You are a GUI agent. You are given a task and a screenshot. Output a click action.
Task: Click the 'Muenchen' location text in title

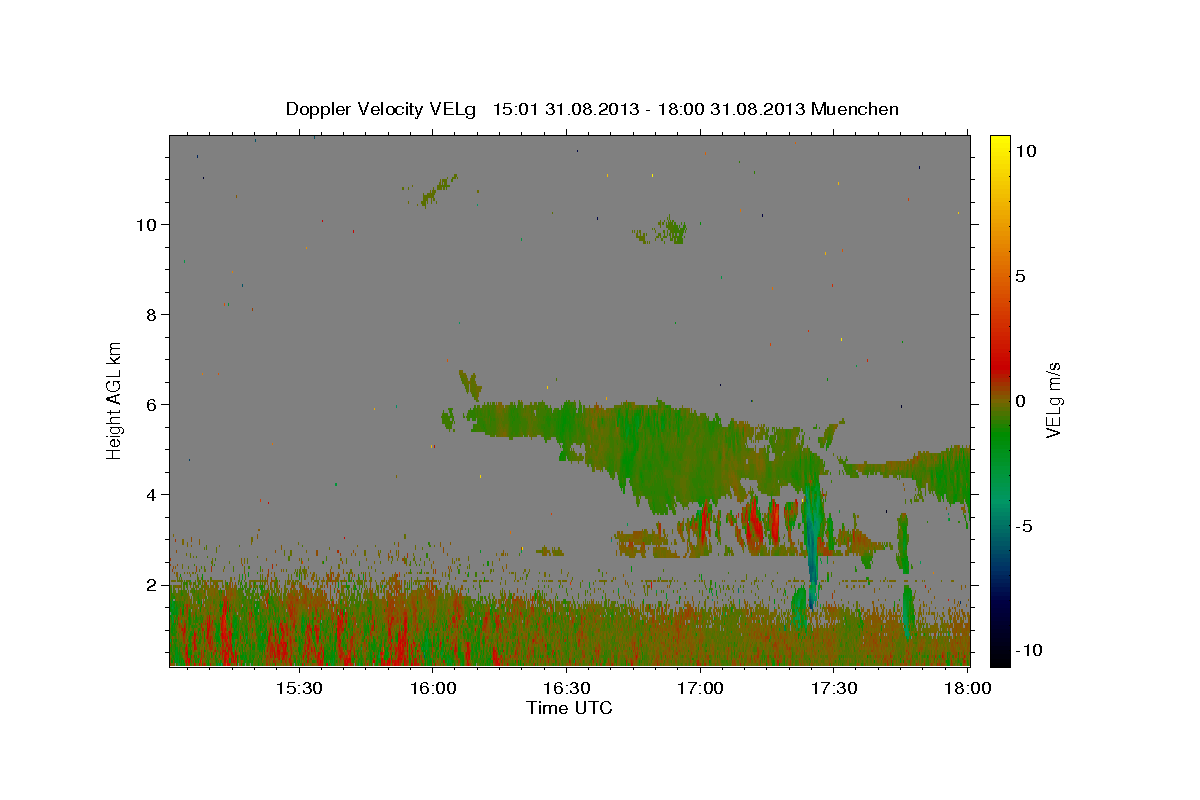pyautogui.click(x=855, y=109)
